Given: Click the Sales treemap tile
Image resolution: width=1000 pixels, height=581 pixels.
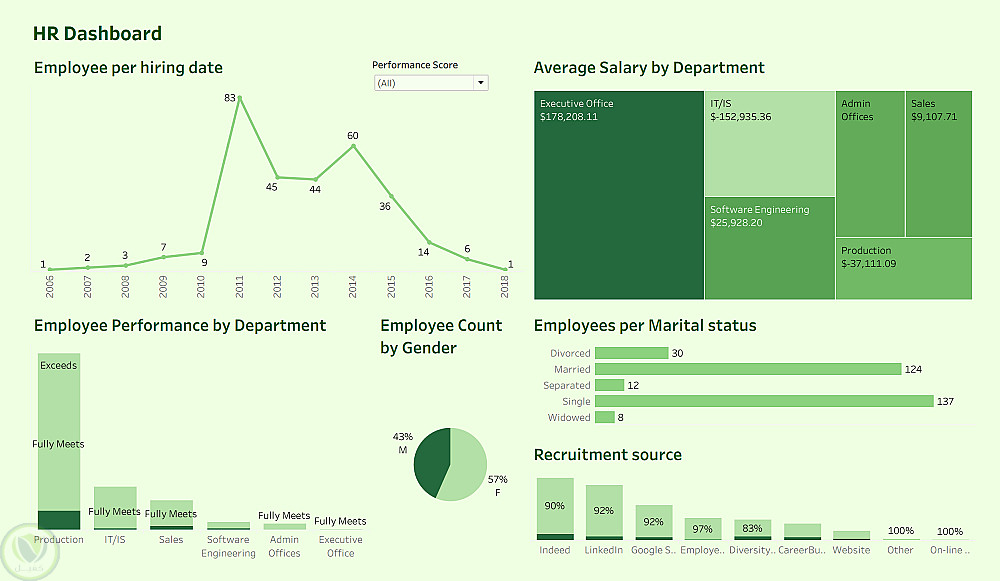Looking at the screenshot, I should click(x=939, y=164).
